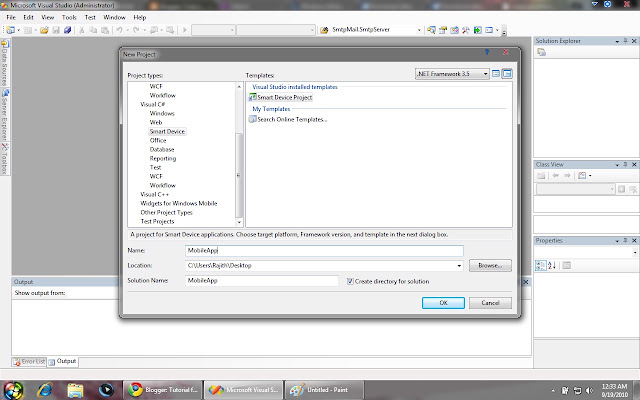Select Categorized view in Properties panel
Screen dimensions: 640x400
pyautogui.click(x=540, y=266)
